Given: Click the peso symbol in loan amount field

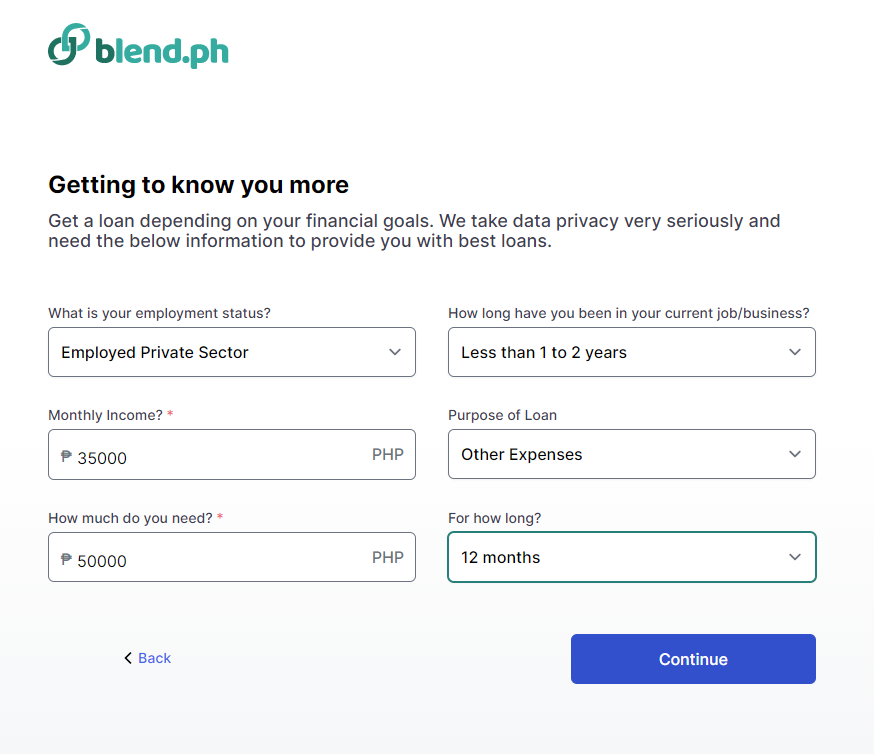Looking at the screenshot, I should pos(65,558).
